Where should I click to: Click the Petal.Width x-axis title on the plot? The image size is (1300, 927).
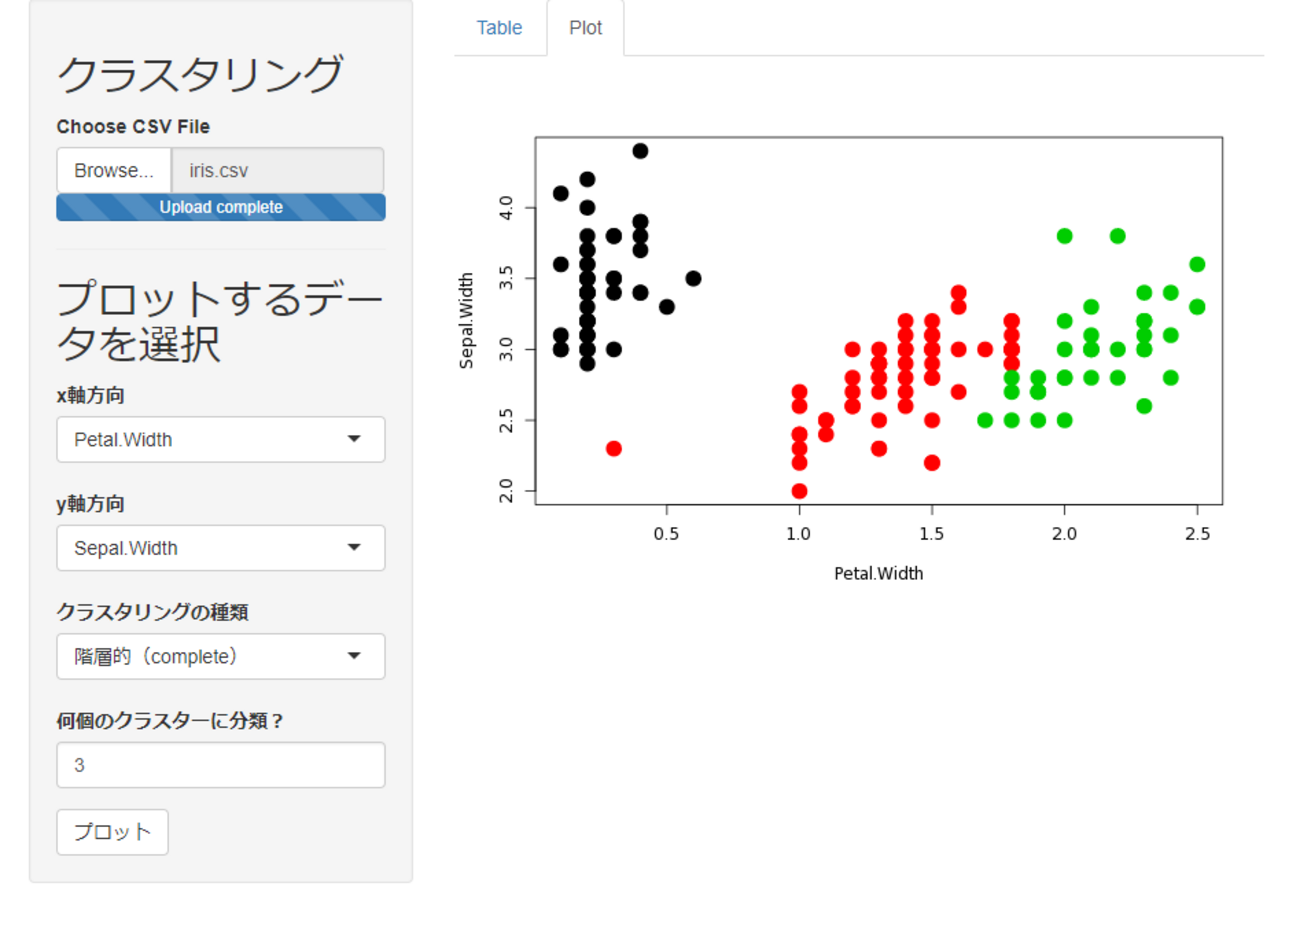(878, 573)
